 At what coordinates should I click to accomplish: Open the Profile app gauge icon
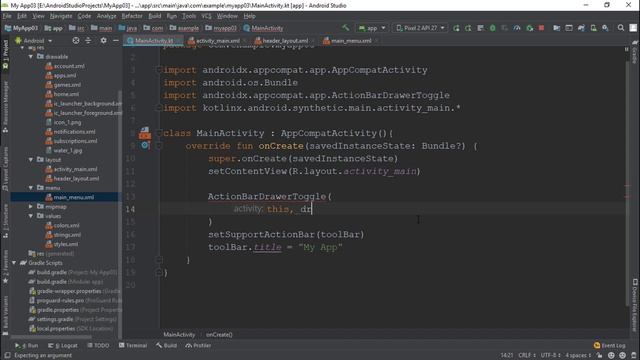point(517,28)
